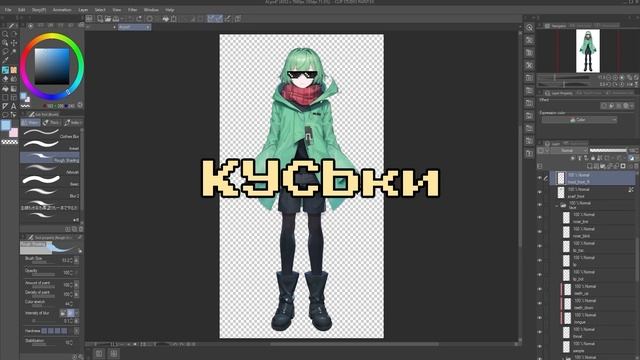The image size is (640, 360).
Task: Click the Navigator zoom in icon
Action: (615, 77)
